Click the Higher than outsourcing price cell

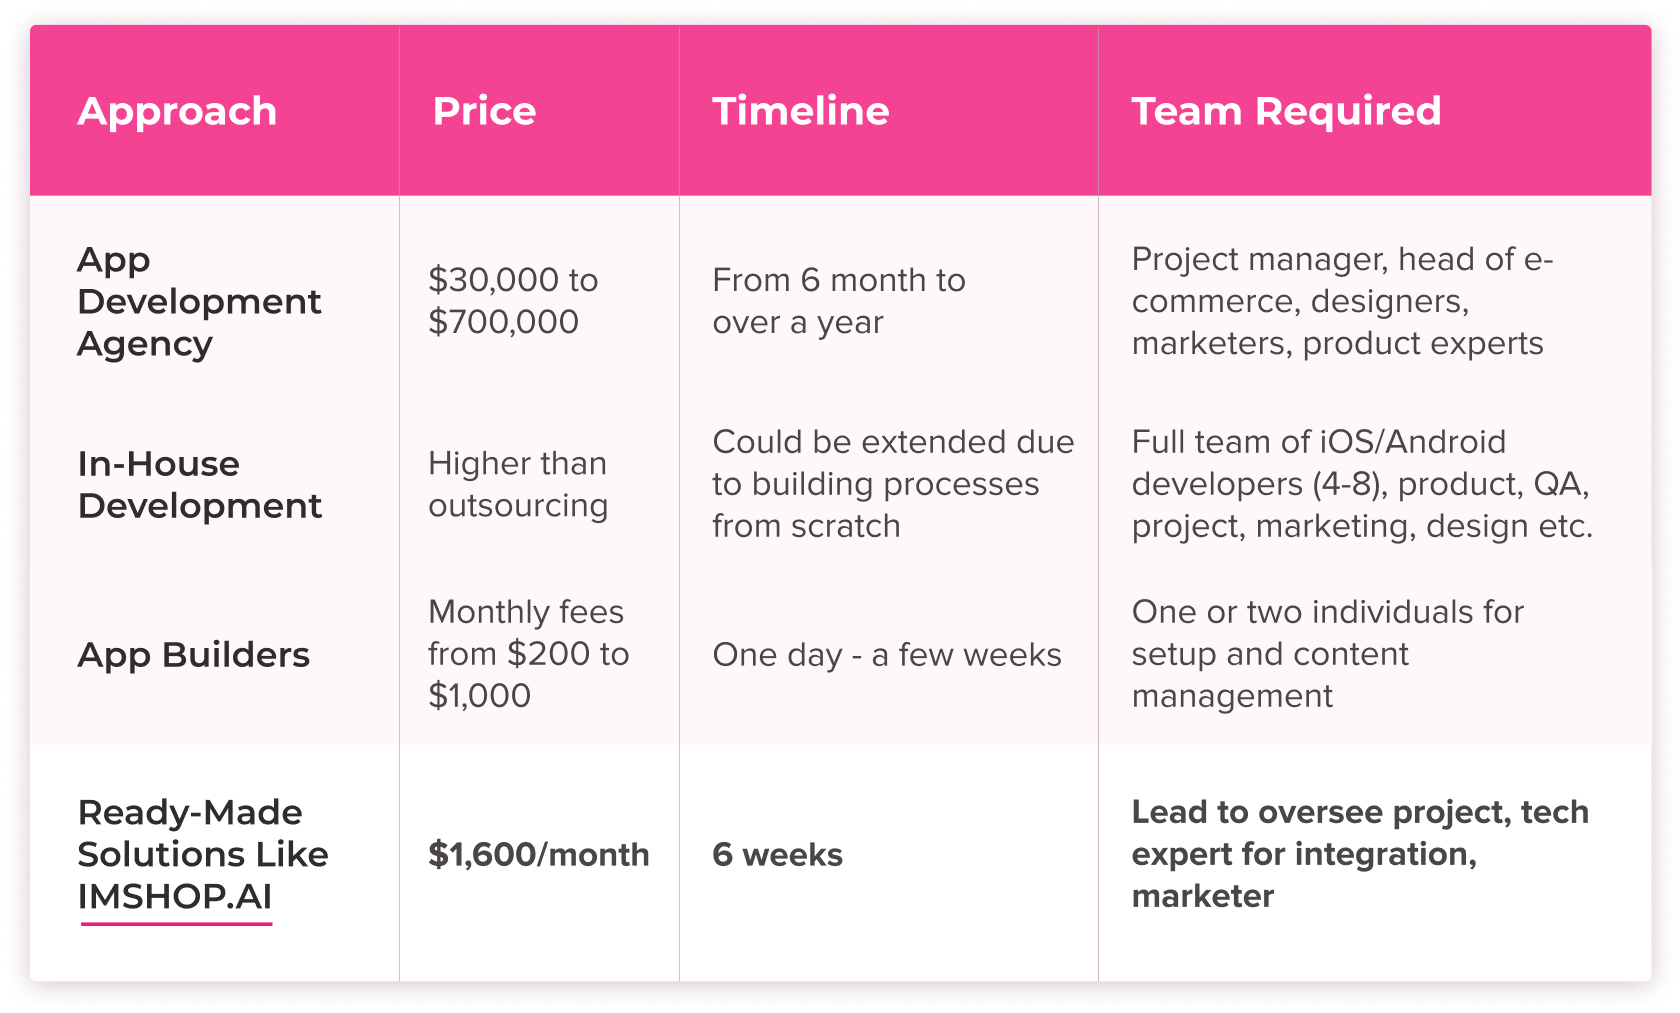point(518,485)
